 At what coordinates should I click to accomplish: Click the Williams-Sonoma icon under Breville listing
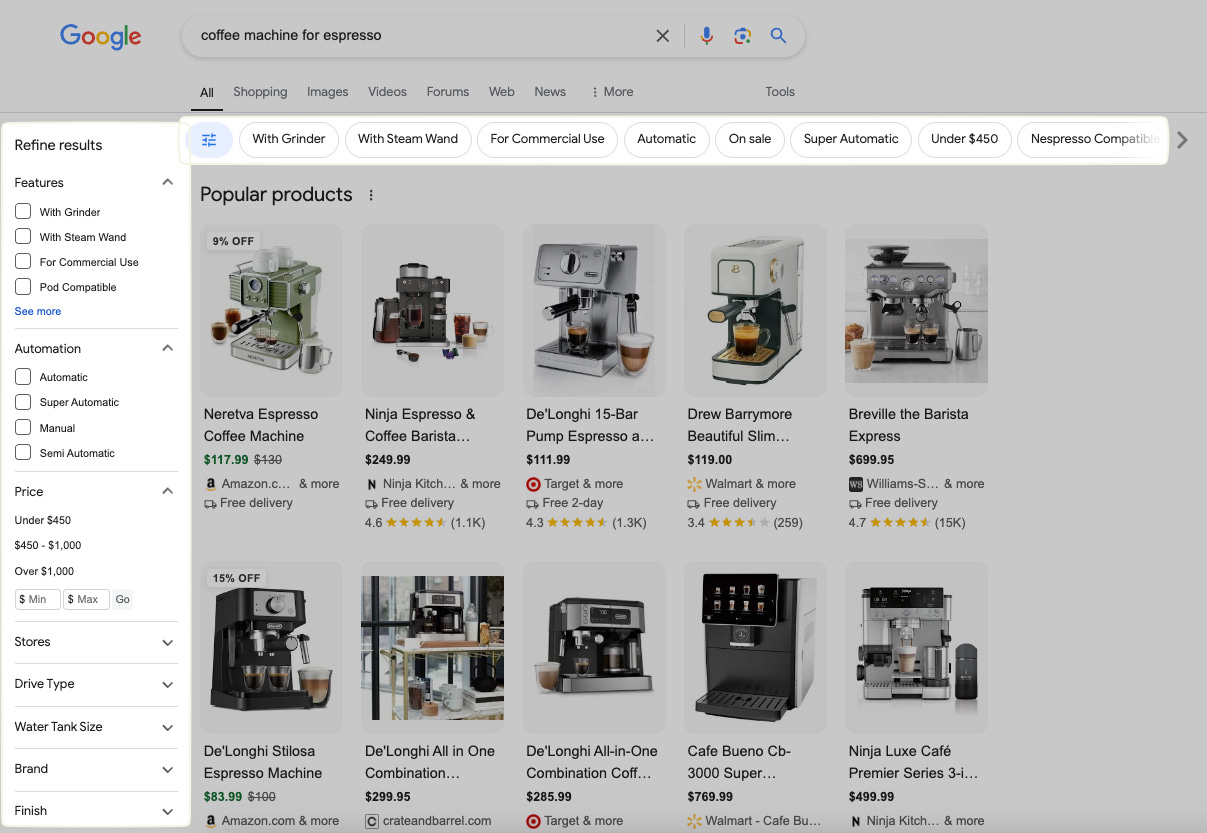pyautogui.click(x=855, y=484)
